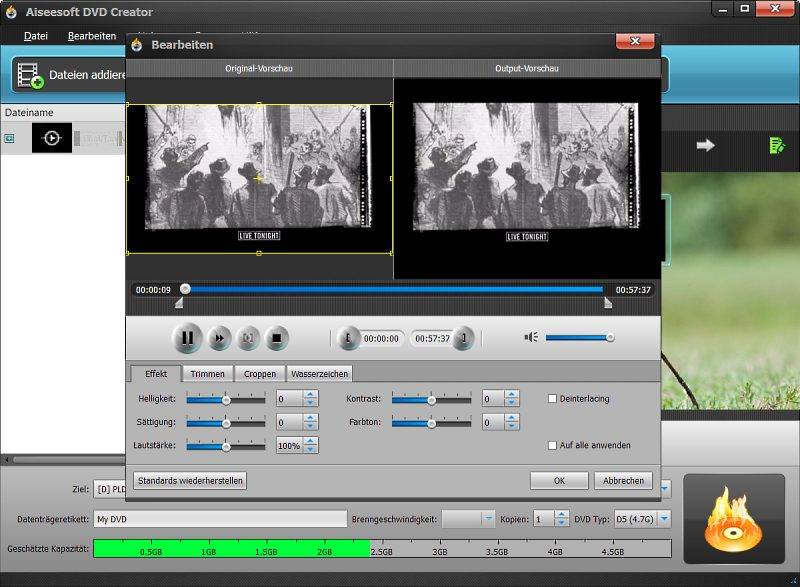
Task: Minimize the Aiseesoft DVD Creator window
Action: tap(722, 9)
